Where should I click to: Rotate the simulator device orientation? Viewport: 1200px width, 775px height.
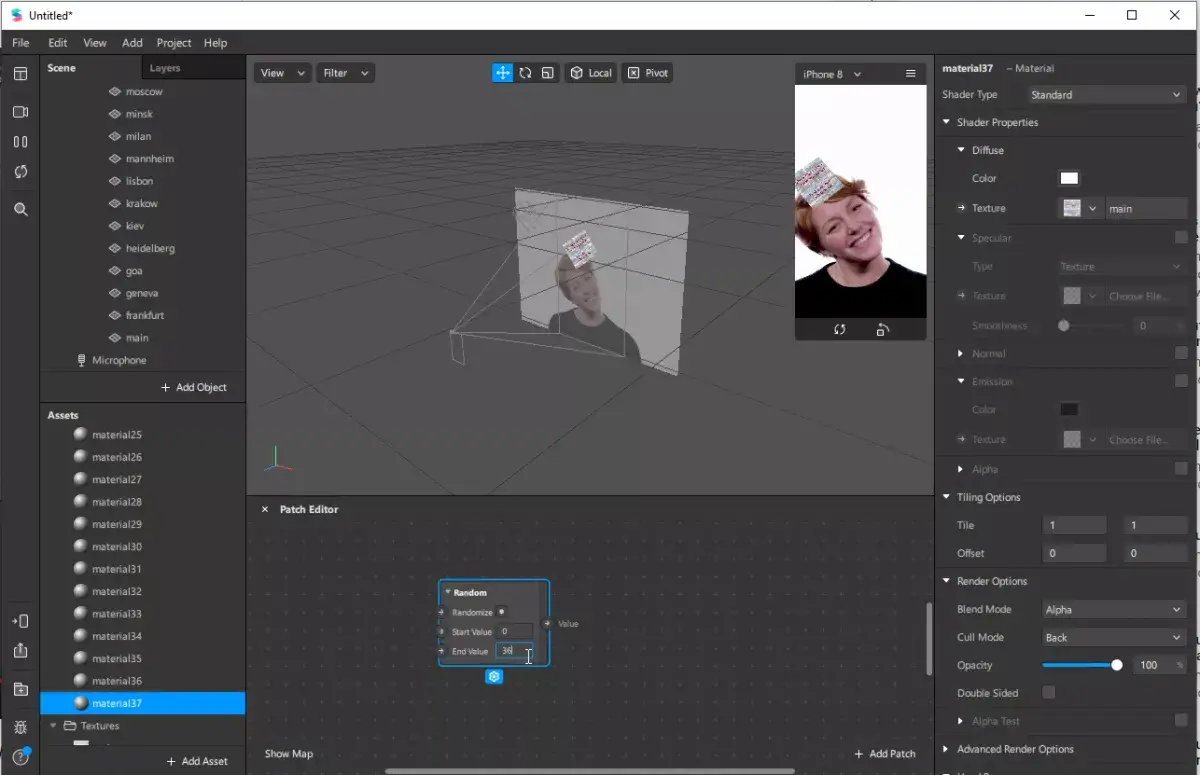pos(881,329)
